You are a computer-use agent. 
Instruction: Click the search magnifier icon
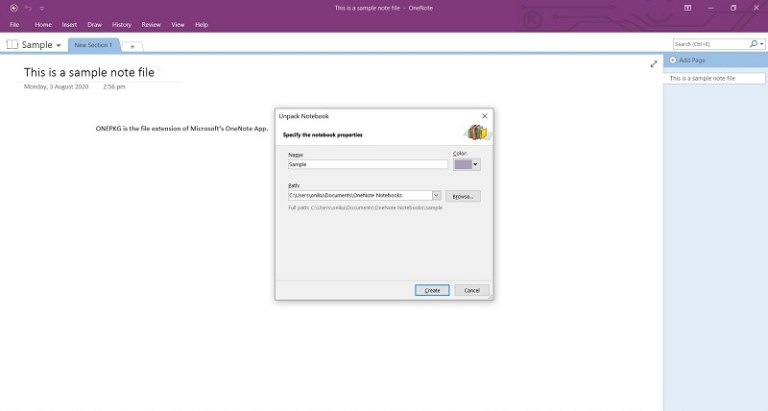[x=753, y=44]
